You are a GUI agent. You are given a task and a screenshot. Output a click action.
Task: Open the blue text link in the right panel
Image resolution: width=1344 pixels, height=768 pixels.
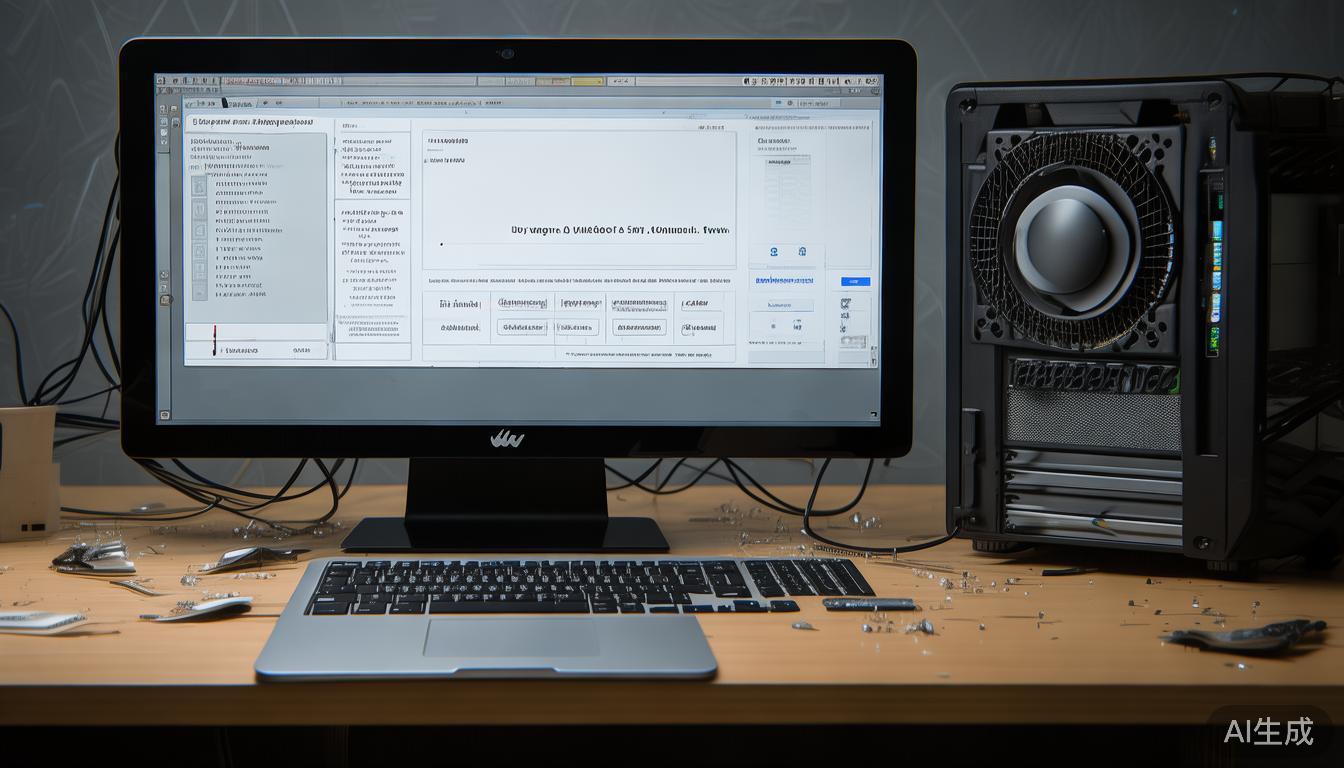coord(786,281)
